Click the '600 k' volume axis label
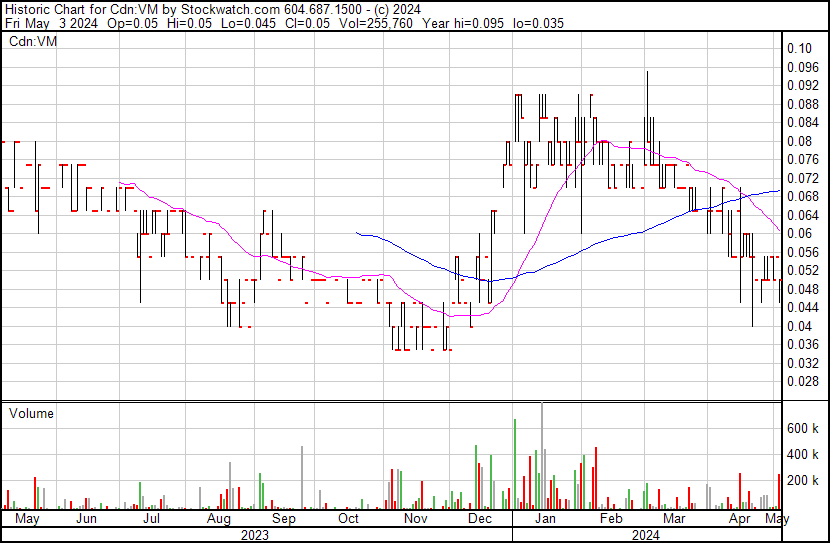 (x=803, y=428)
